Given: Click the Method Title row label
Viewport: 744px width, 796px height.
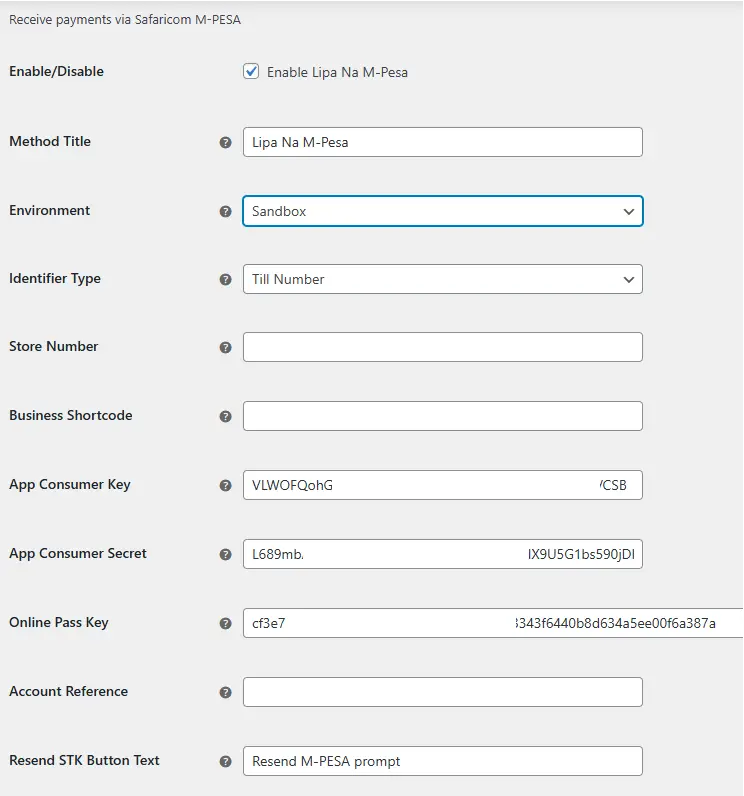Looking at the screenshot, I should click(x=50, y=141).
